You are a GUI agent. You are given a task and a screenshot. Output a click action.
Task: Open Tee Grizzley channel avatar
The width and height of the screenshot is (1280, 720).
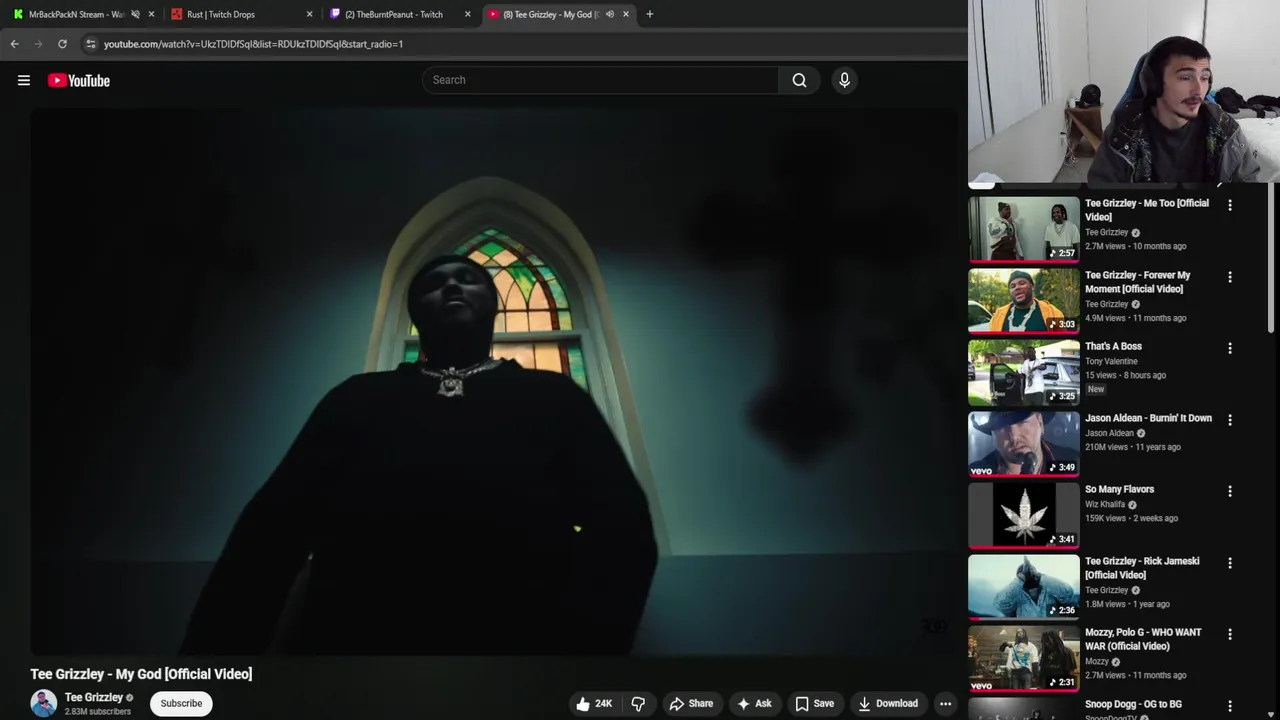(44, 703)
